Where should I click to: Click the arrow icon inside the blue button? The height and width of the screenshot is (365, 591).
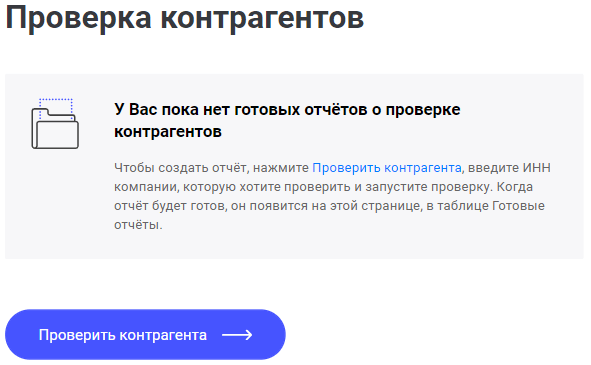pos(237,335)
